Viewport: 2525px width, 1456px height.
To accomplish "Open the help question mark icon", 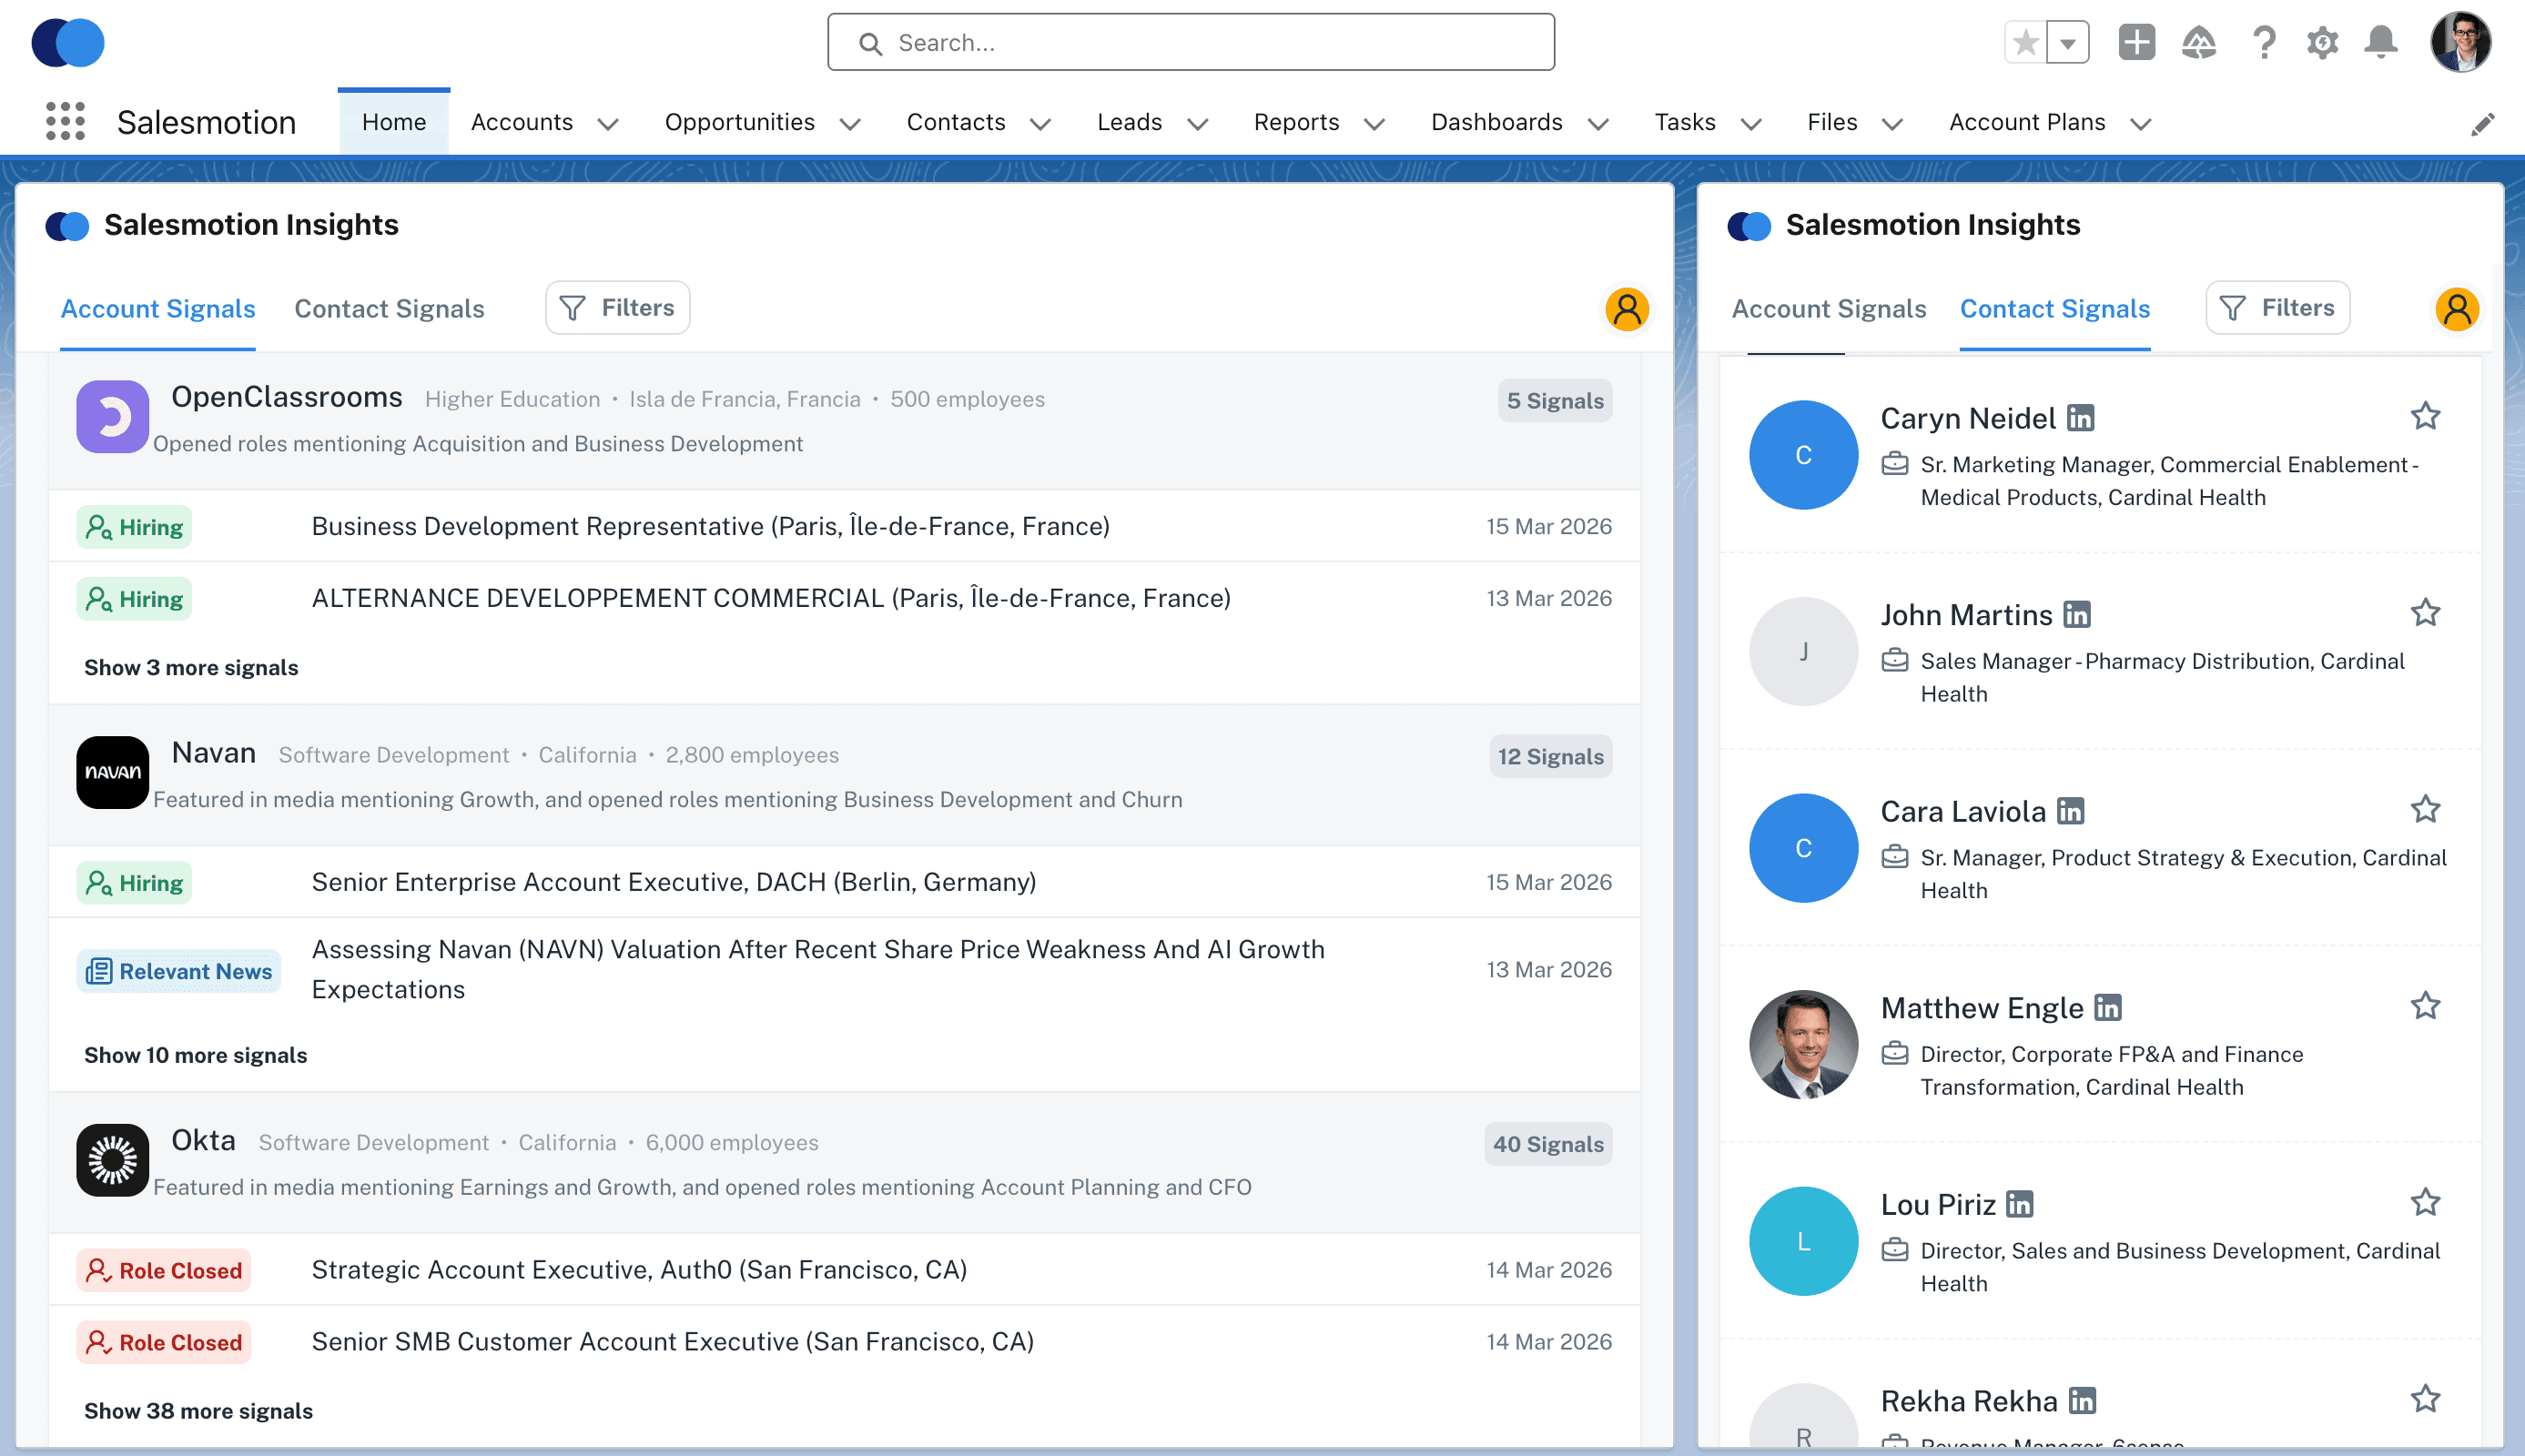I will 2264,43.
